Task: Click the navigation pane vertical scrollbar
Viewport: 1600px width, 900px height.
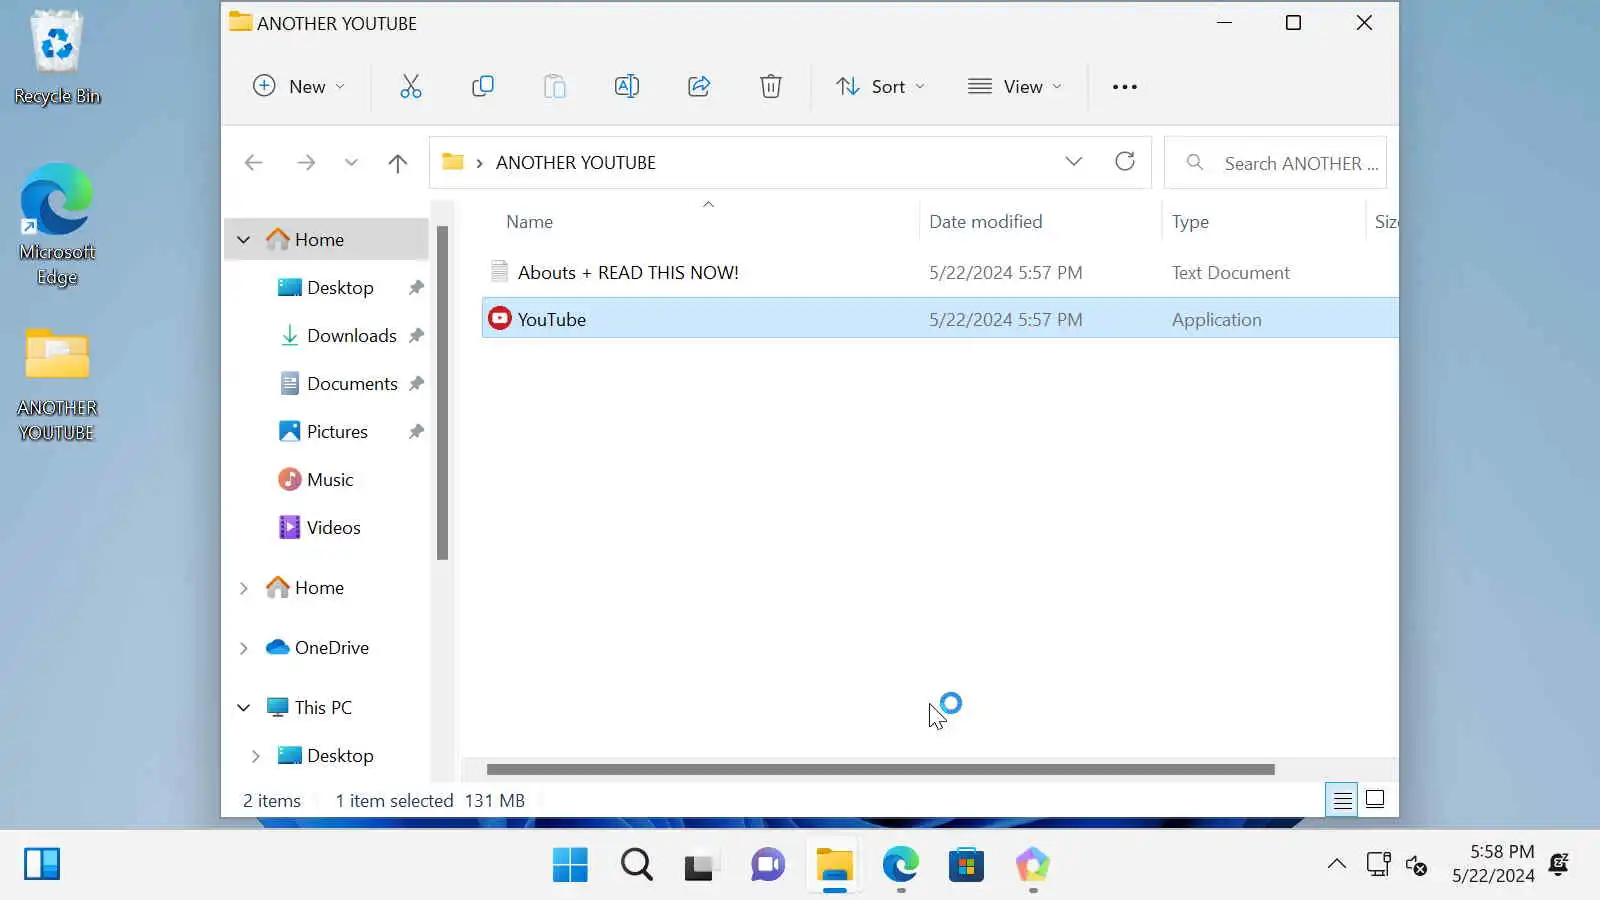Action: click(442, 391)
